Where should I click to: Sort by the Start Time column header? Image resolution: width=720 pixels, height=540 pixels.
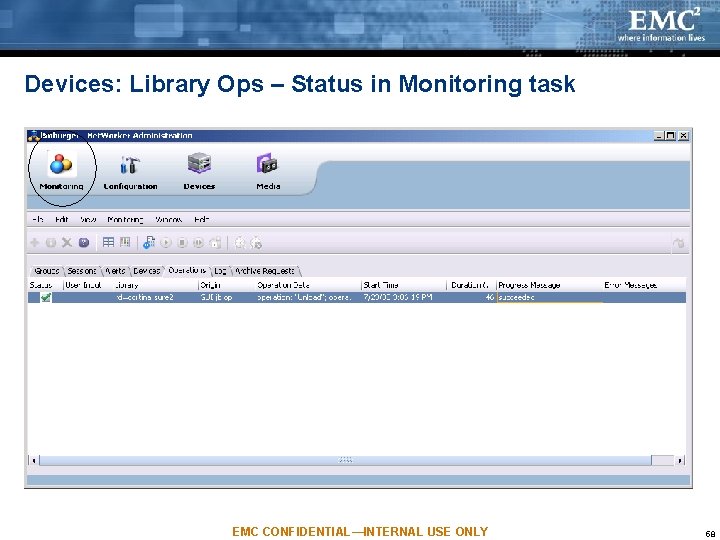[x=404, y=285]
